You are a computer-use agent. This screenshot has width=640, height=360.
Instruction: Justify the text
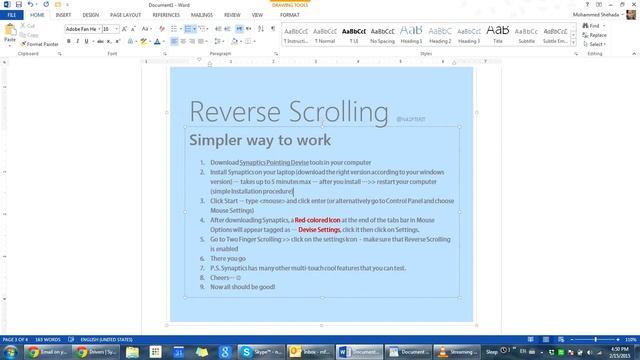pos(201,41)
